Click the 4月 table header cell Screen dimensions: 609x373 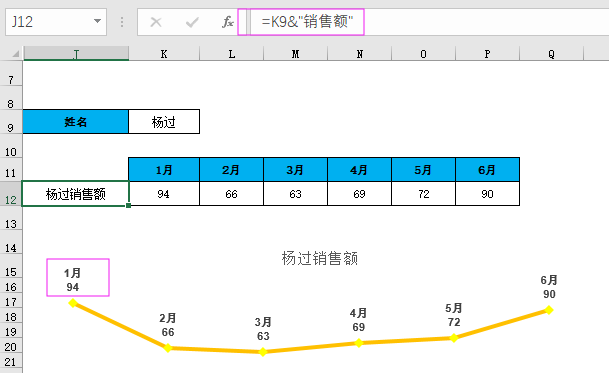click(359, 170)
